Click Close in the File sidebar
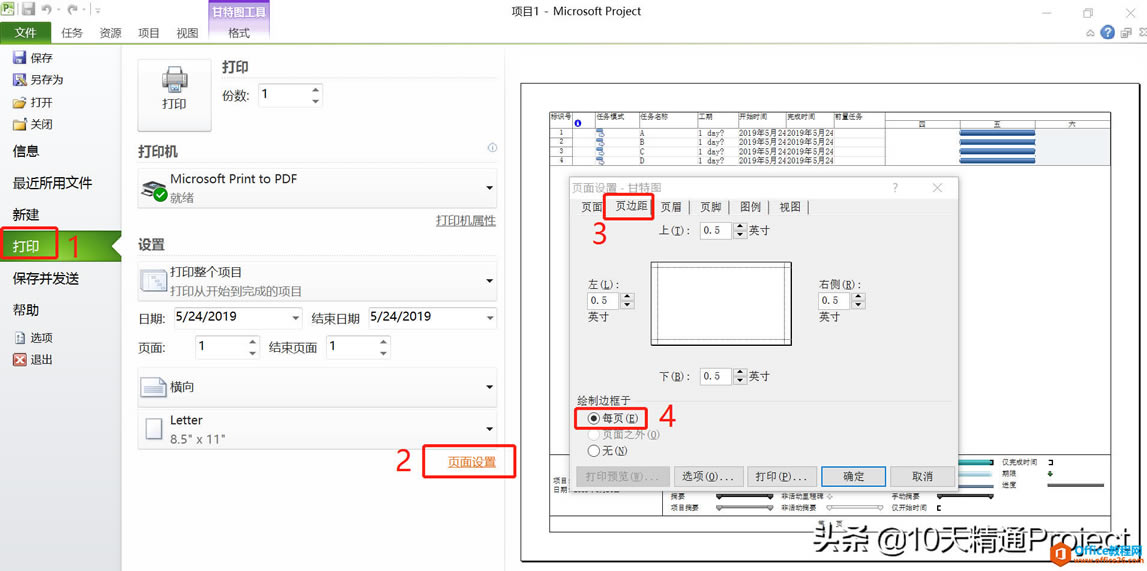The image size is (1147, 571). pos(33,124)
